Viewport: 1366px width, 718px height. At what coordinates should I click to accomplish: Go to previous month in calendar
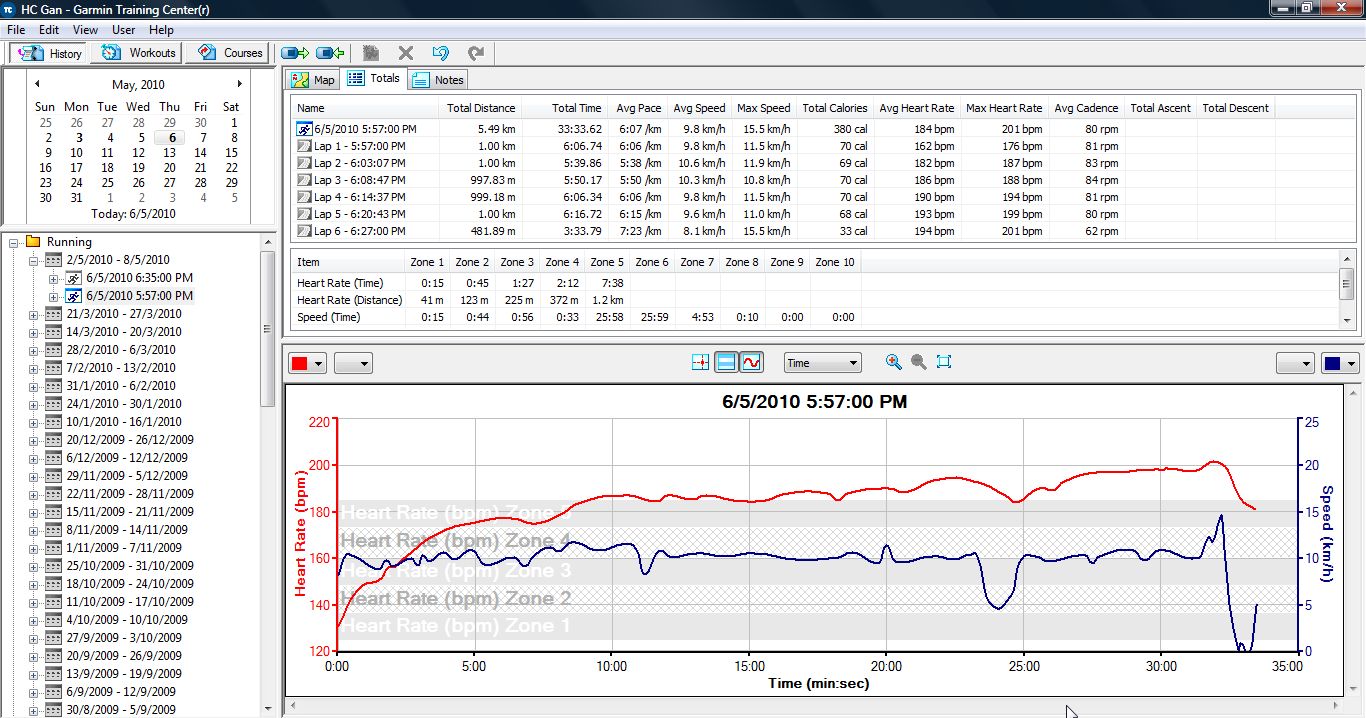37,84
